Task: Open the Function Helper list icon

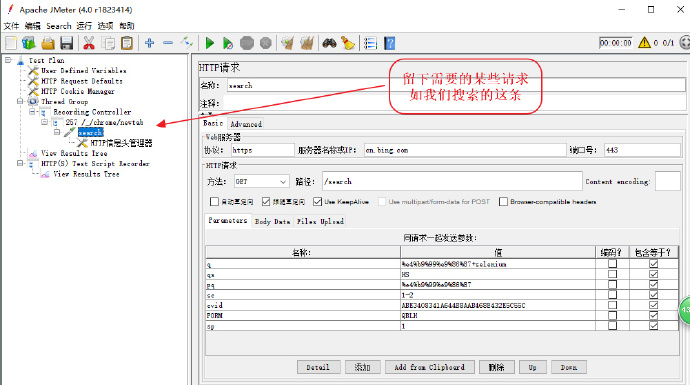Action: click(x=371, y=43)
